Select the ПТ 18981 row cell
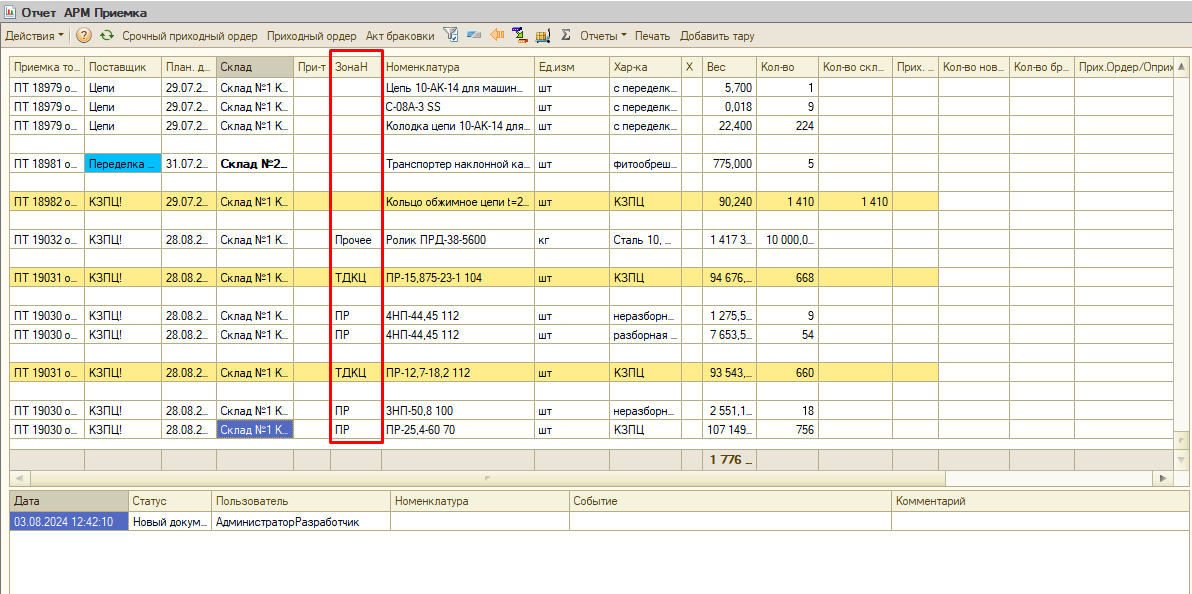The height and width of the screenshot is (594, 1192). click(47, 164)
